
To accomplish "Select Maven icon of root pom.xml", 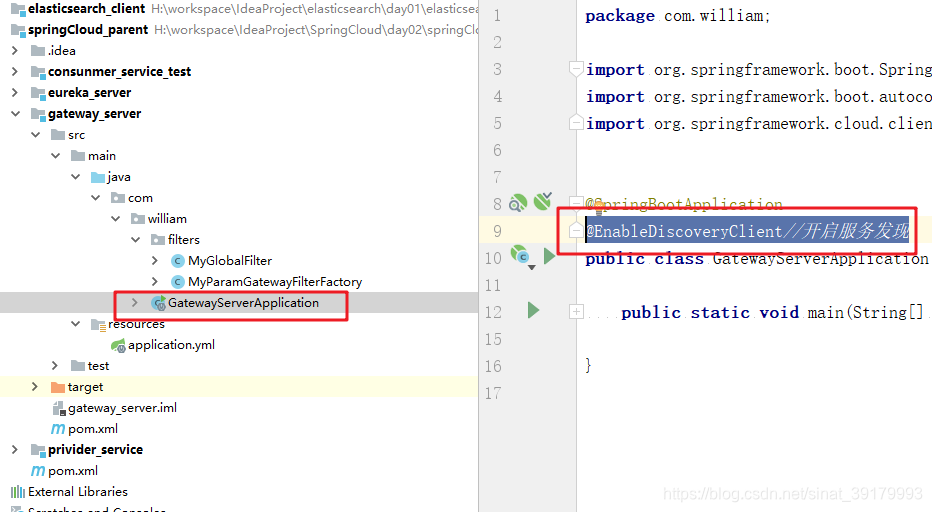I will [38, 470].
